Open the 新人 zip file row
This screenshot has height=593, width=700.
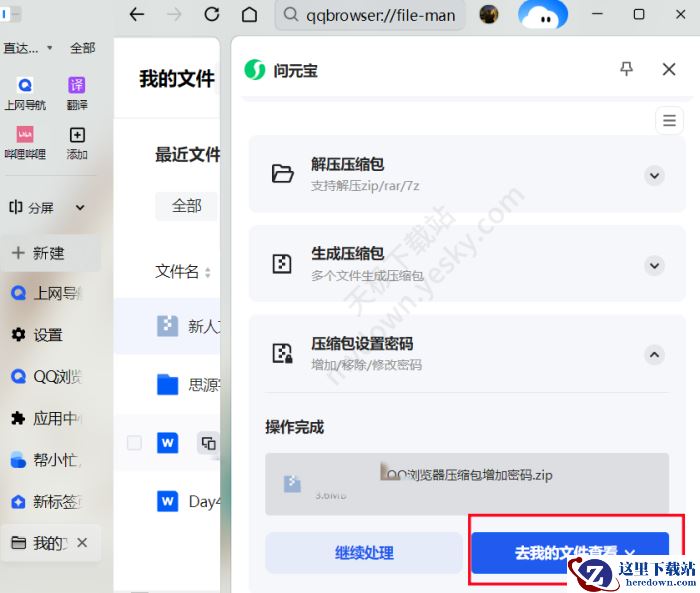[168, 326]
